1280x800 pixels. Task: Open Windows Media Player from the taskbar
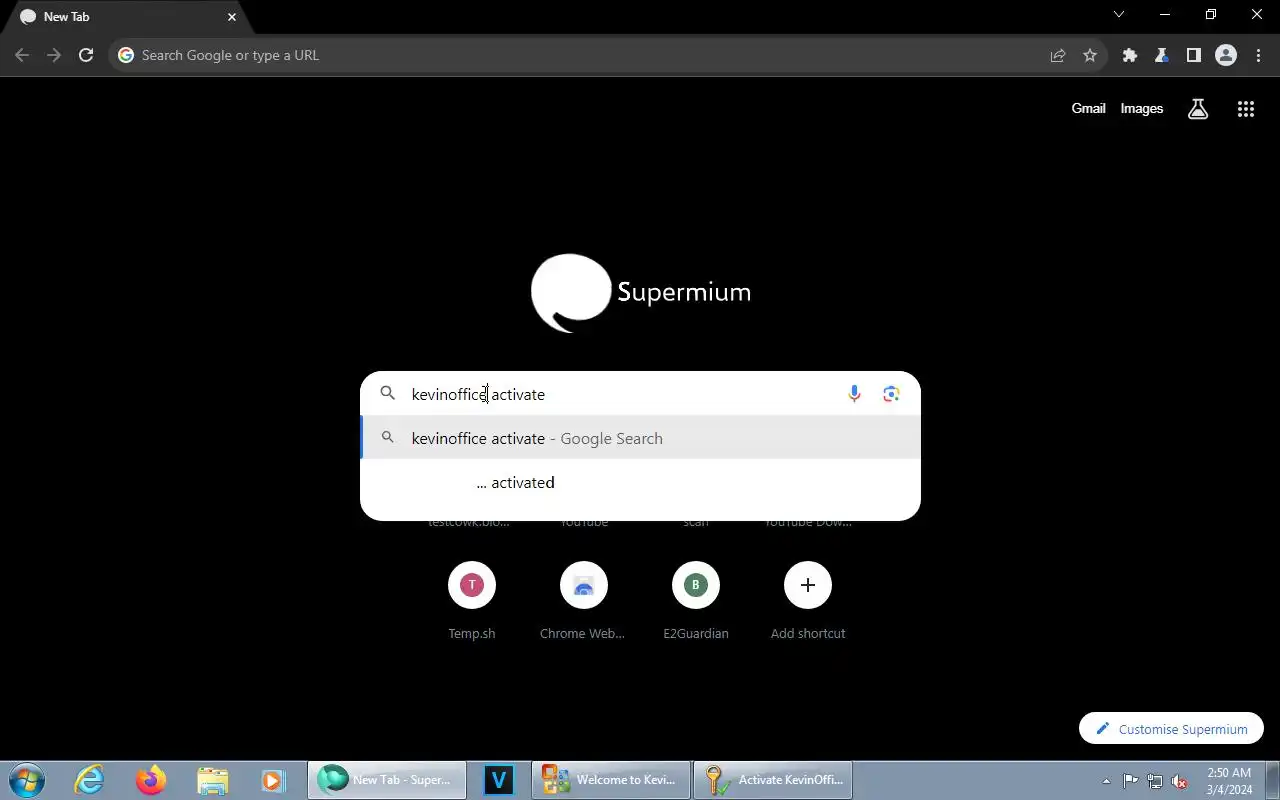273,780
